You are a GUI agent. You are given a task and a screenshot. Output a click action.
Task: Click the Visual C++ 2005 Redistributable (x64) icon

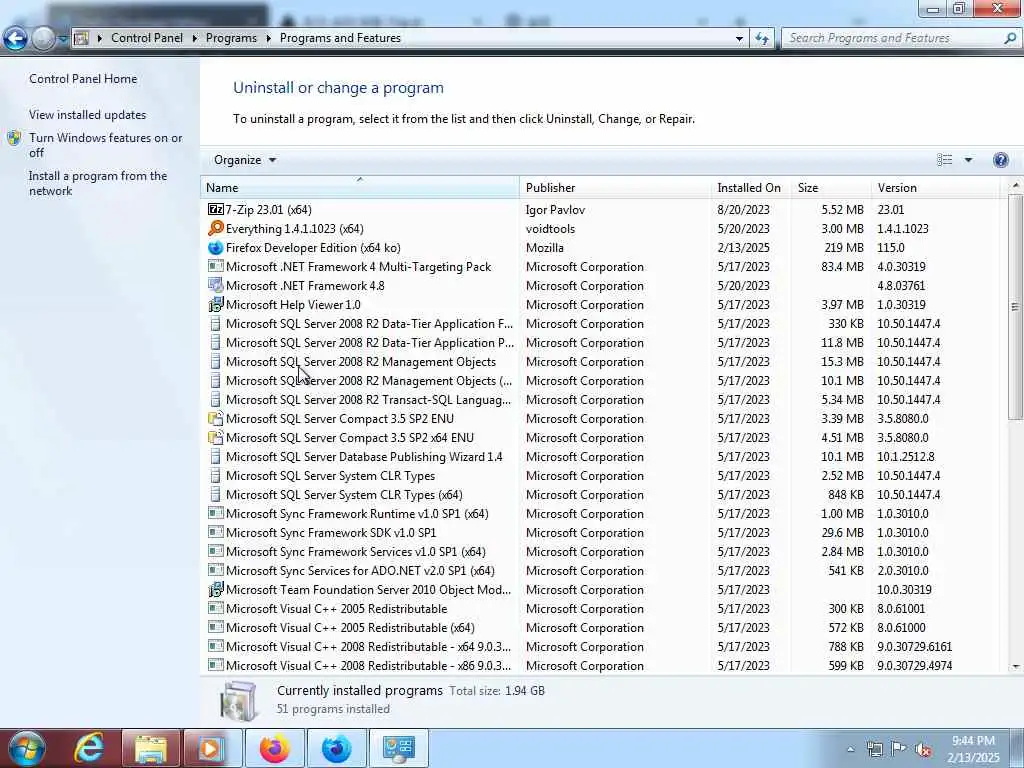tap(216, 627)
